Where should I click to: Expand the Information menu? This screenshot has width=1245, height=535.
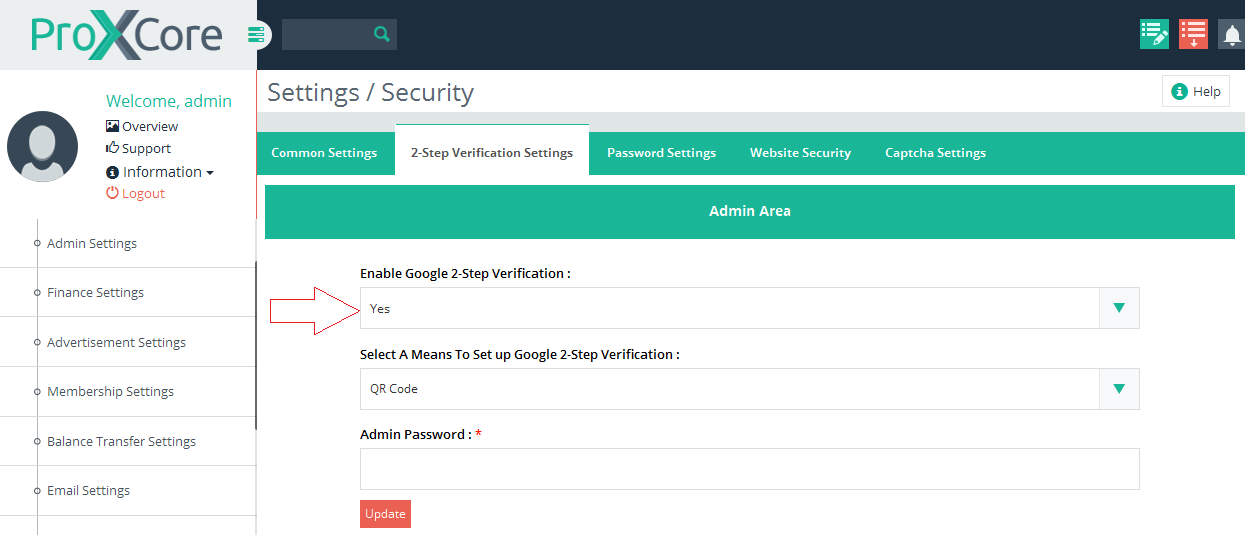[x=160, y=172]
